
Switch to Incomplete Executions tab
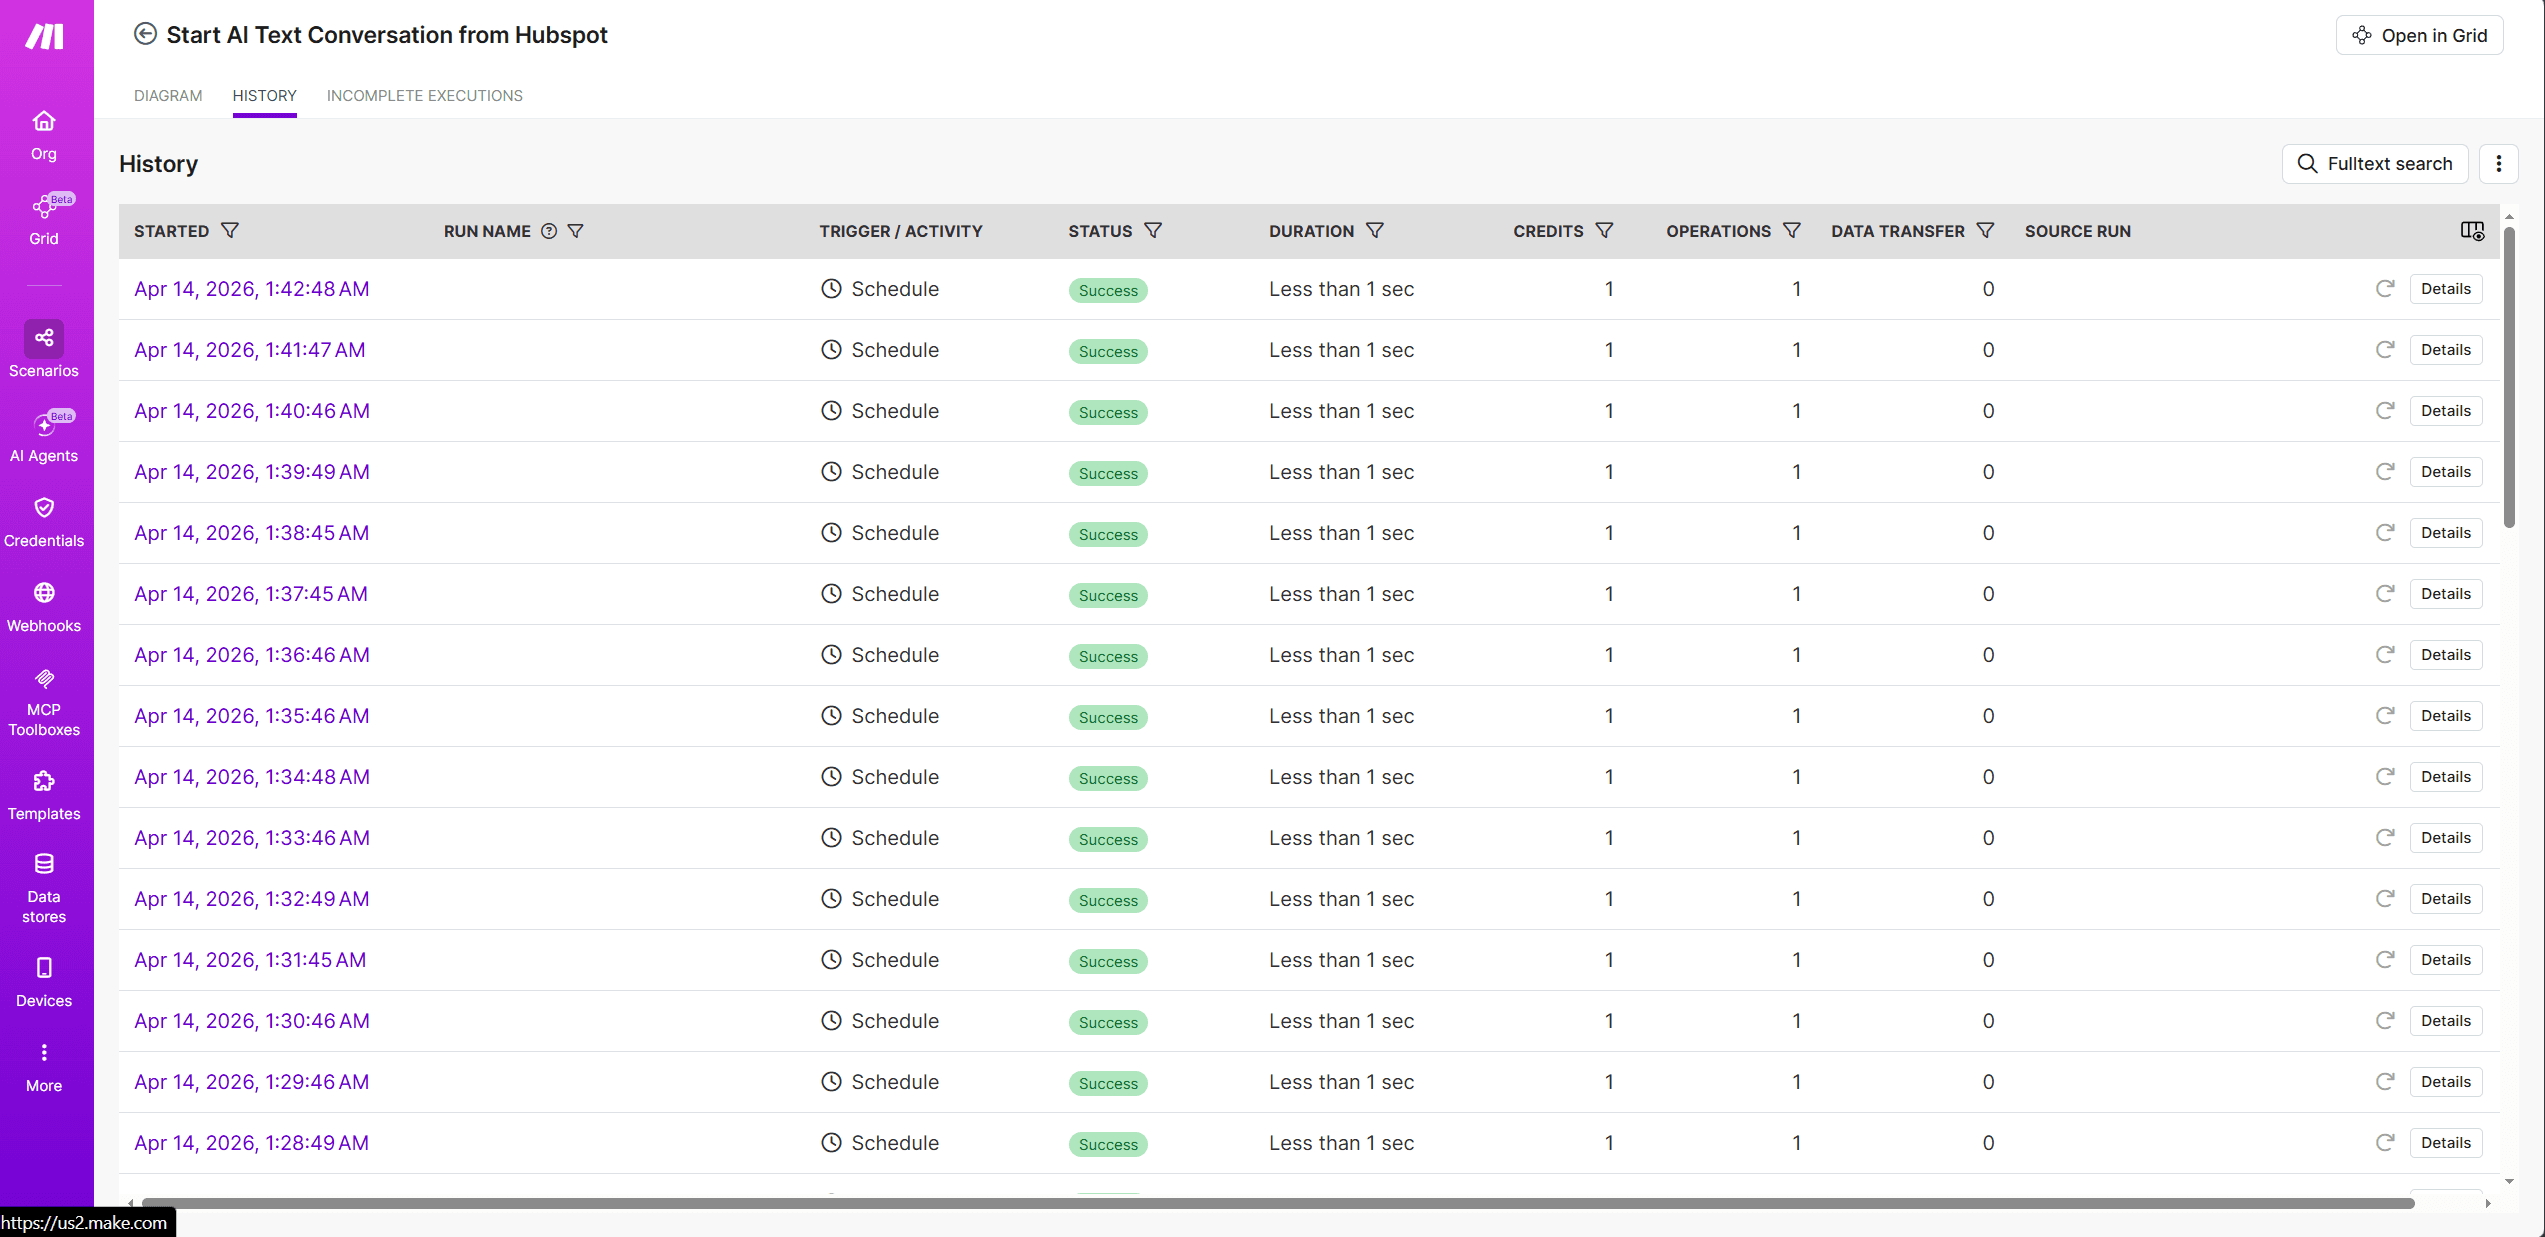(x=424, y=96)
